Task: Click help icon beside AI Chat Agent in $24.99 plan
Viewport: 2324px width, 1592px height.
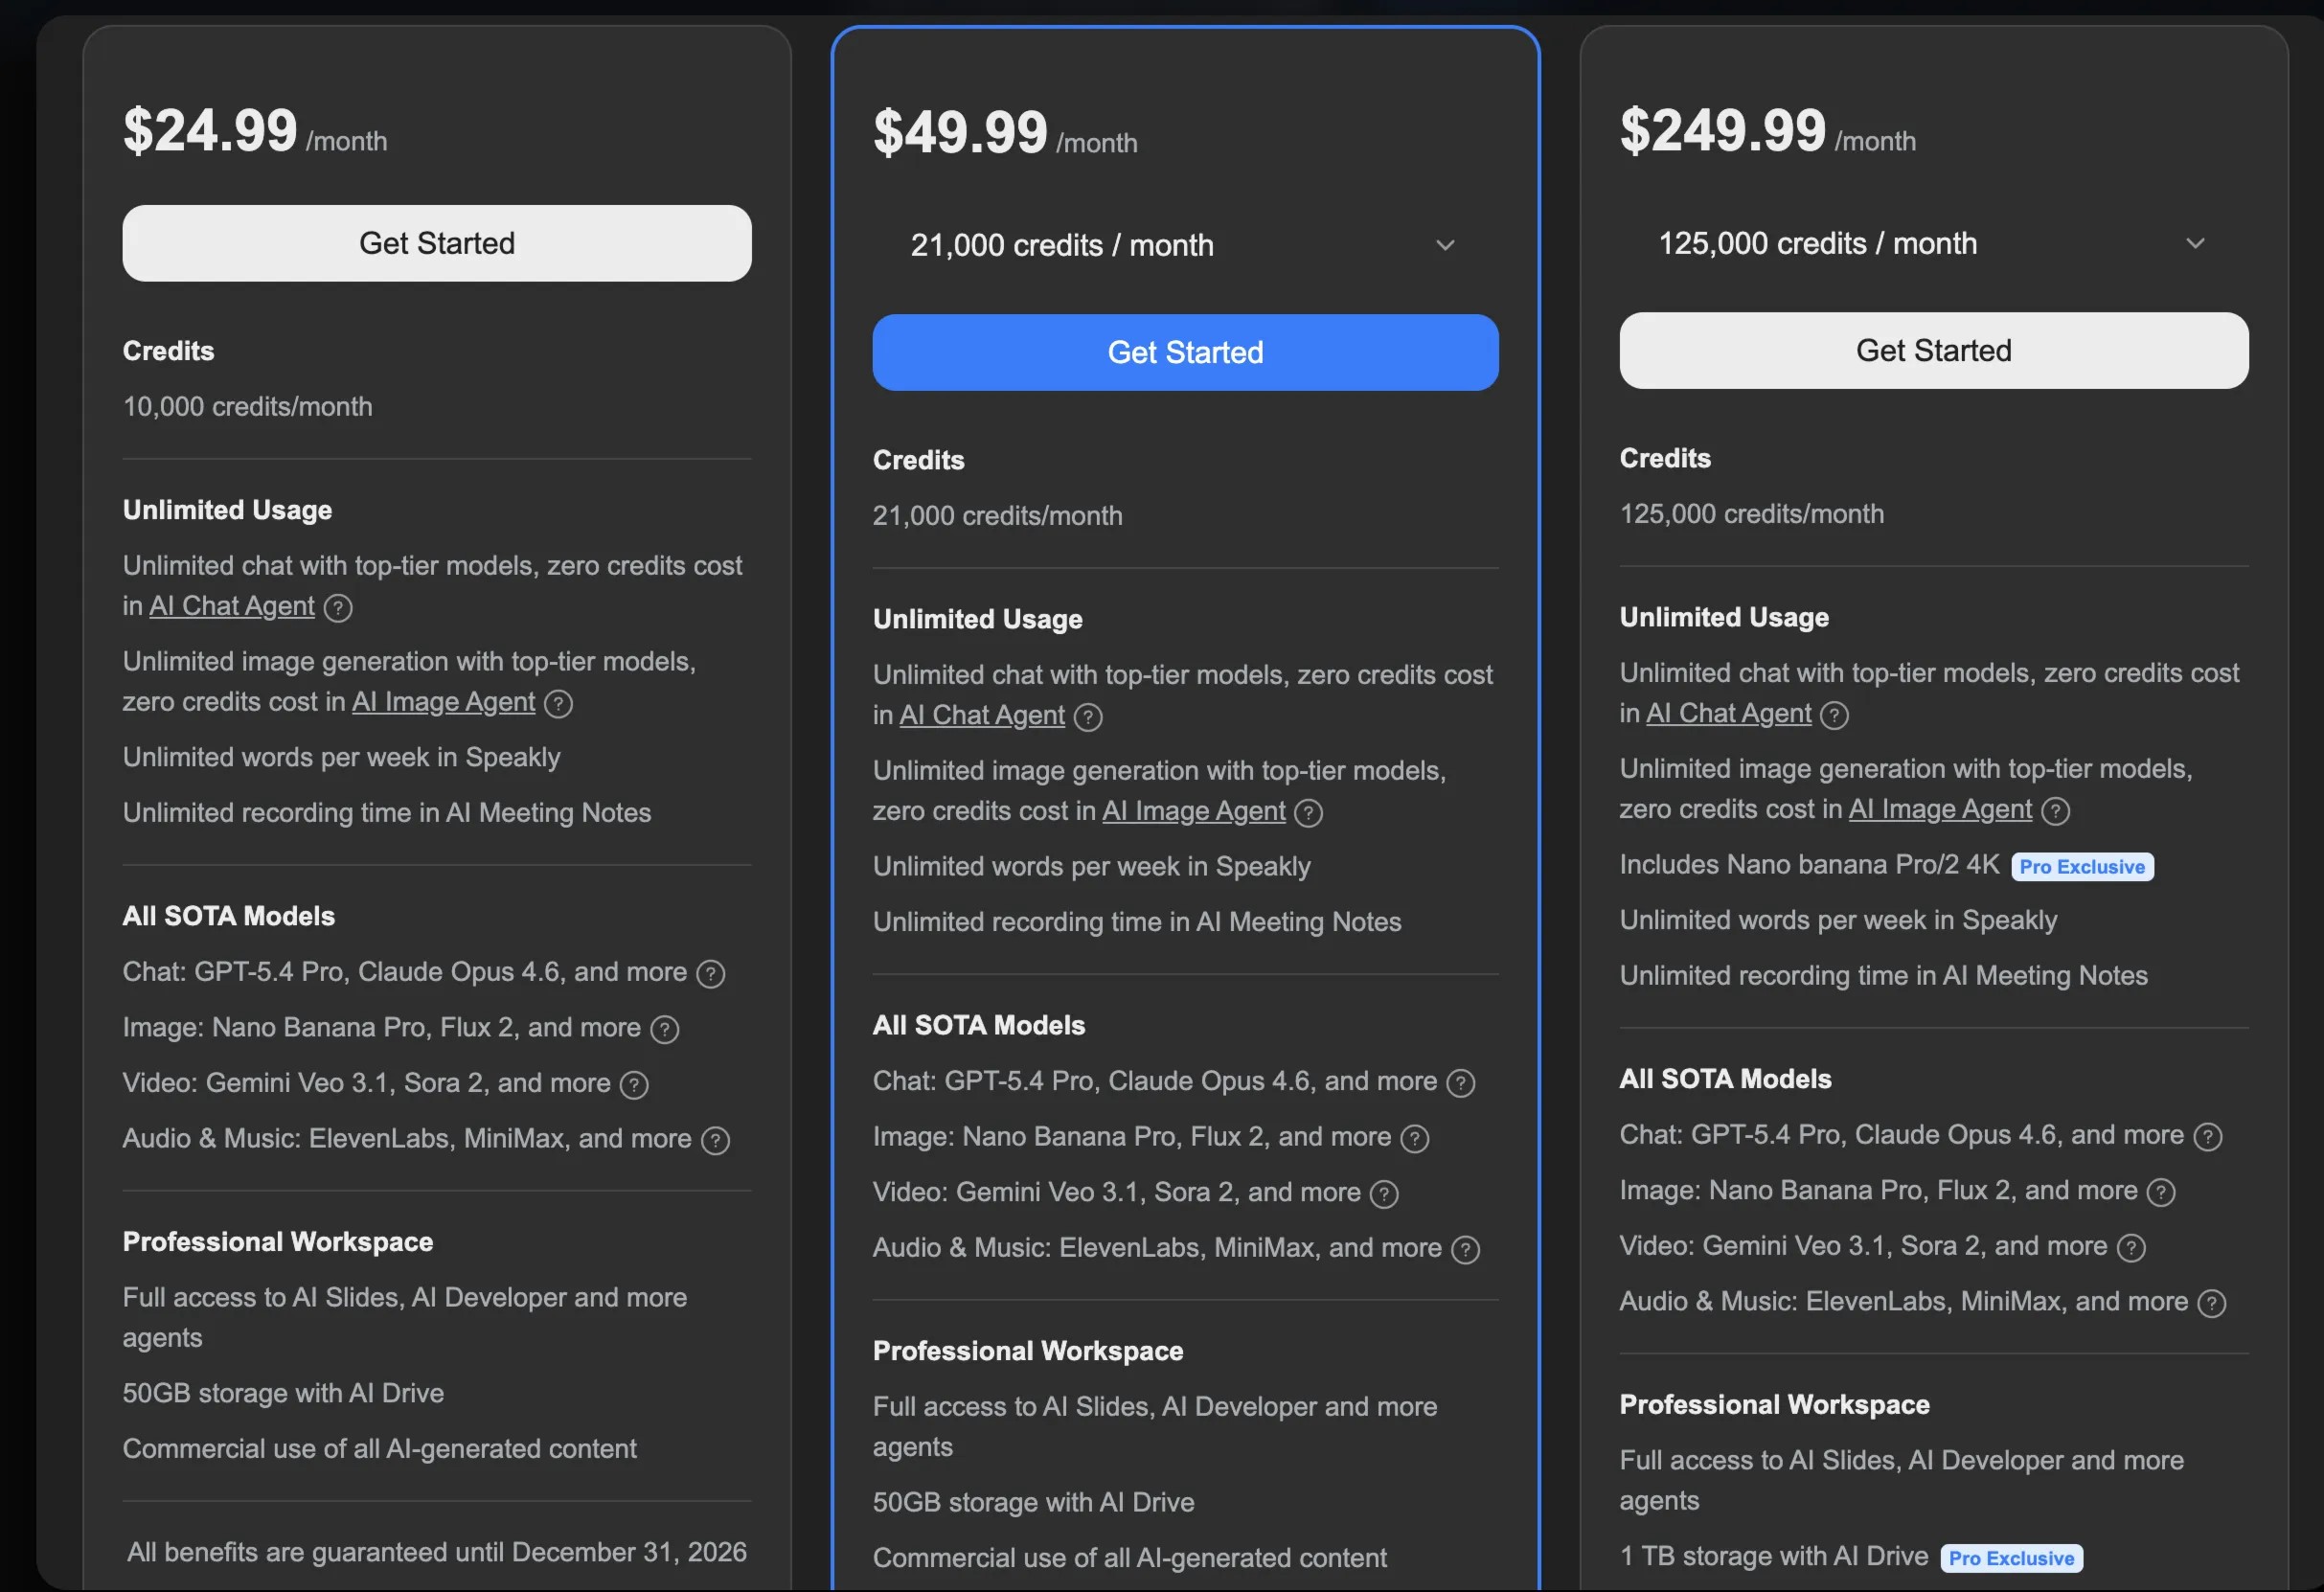Action: tap(338, 608)
